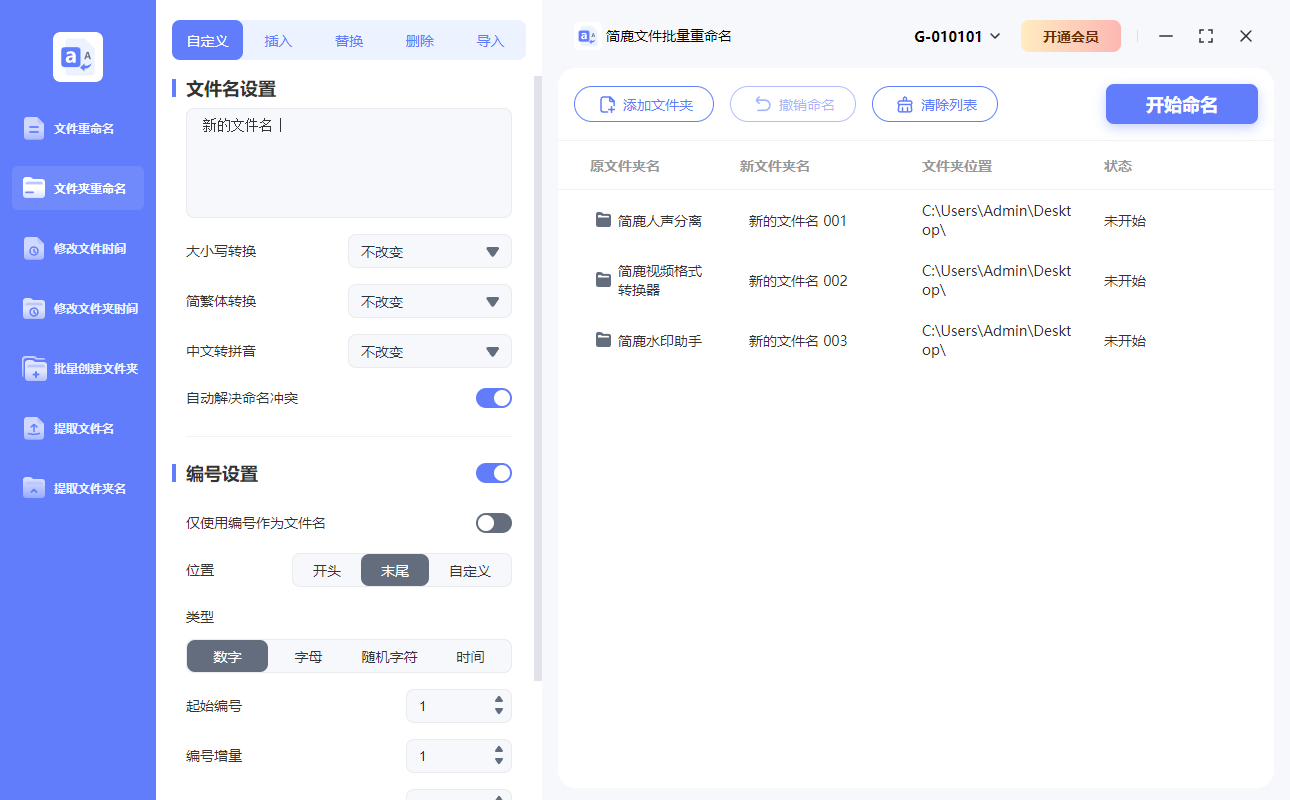Click the 撤销命名 button label

pos(807,105)
